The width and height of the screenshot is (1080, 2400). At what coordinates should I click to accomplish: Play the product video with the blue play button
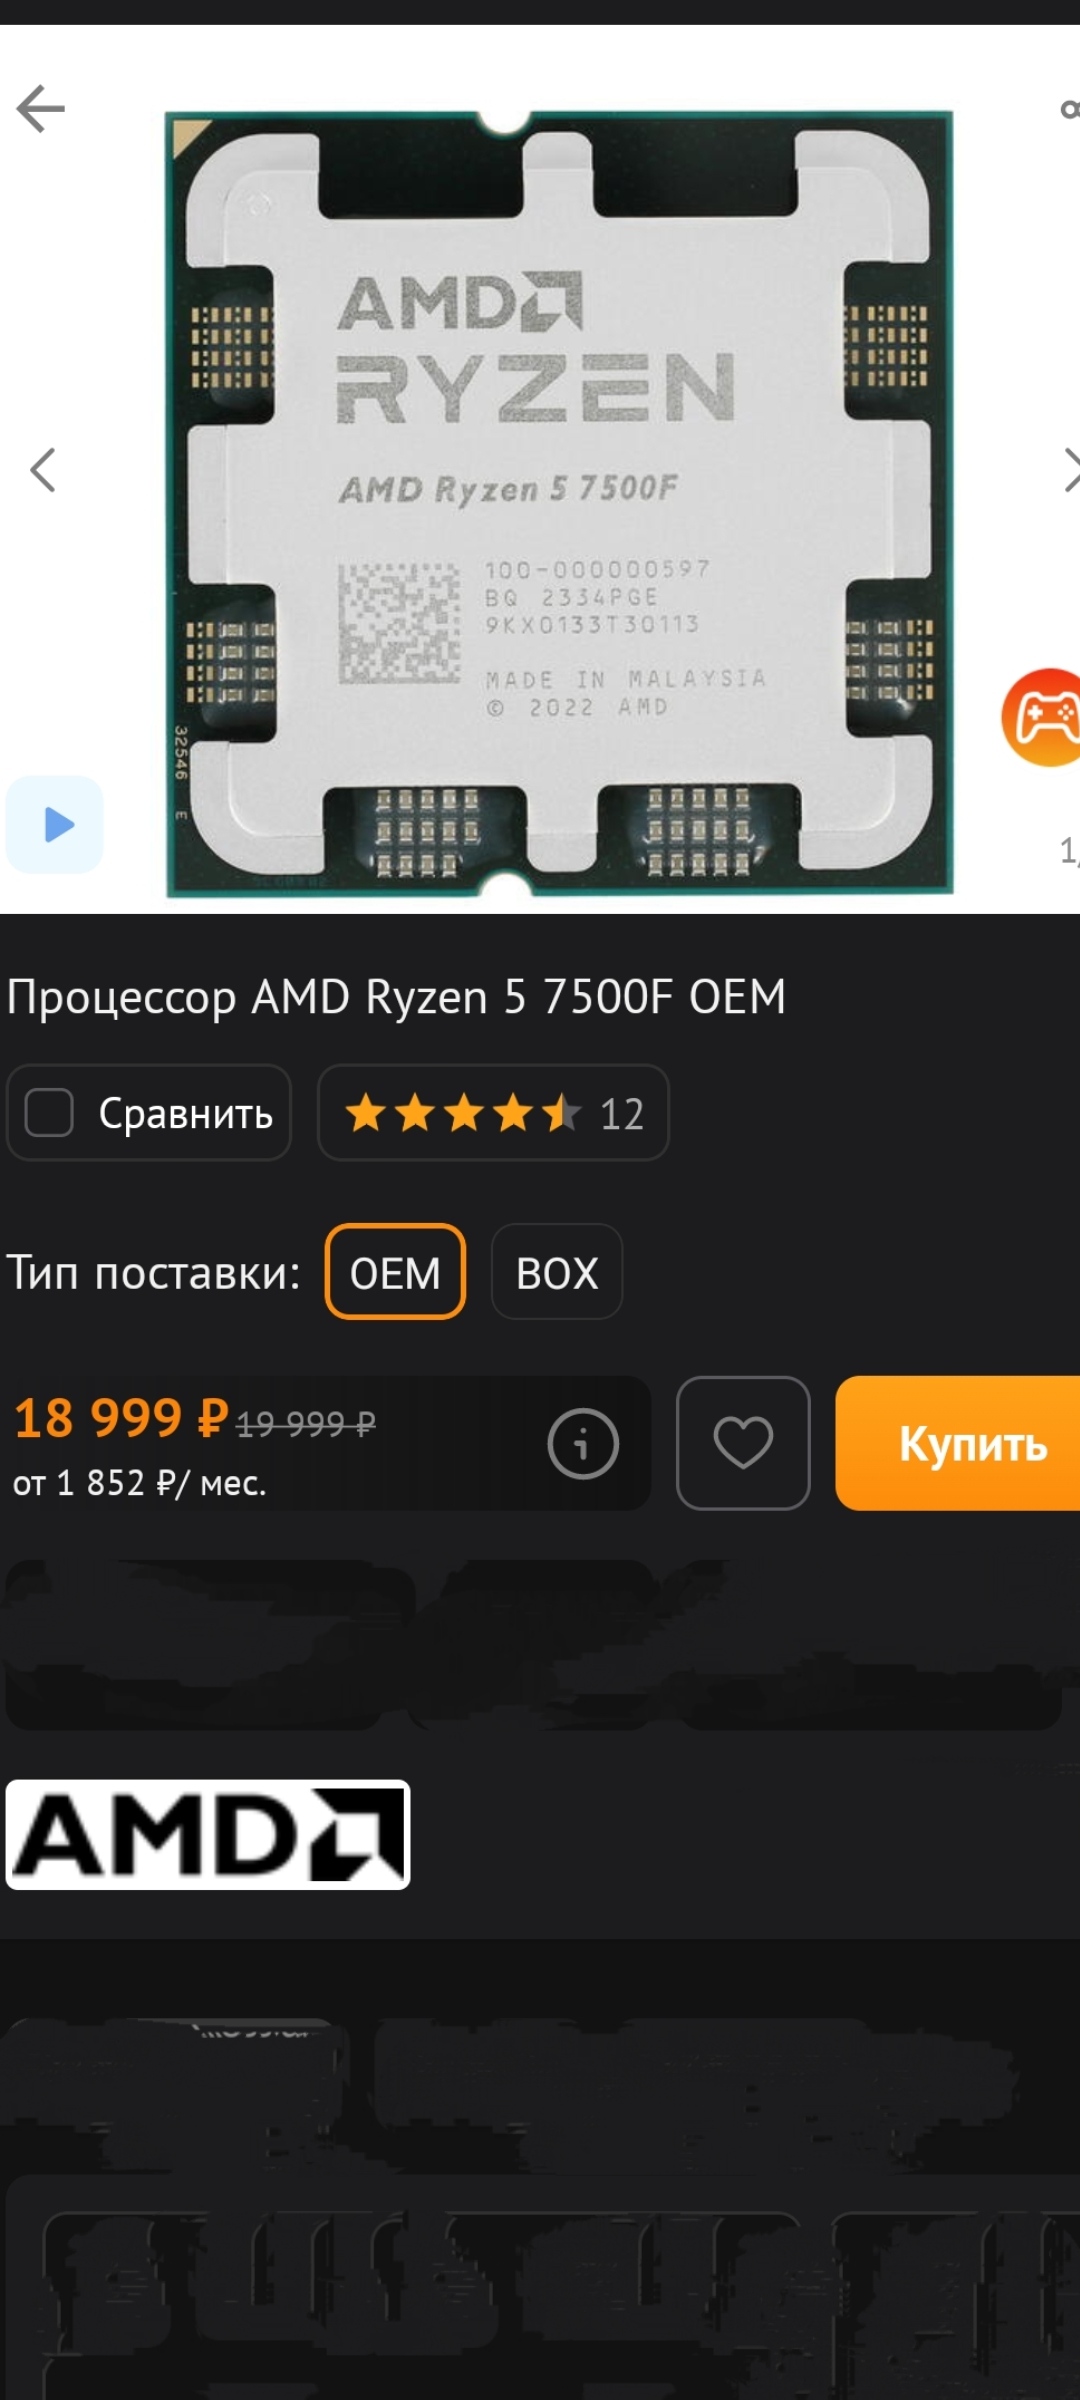pyautogui.click(x=55, y=824)
